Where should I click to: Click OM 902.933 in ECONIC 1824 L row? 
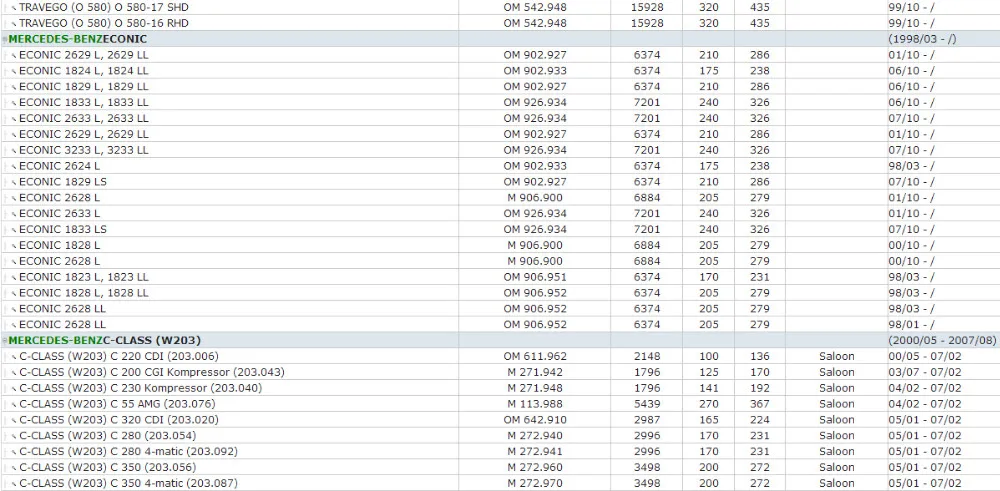pos(535,71)
